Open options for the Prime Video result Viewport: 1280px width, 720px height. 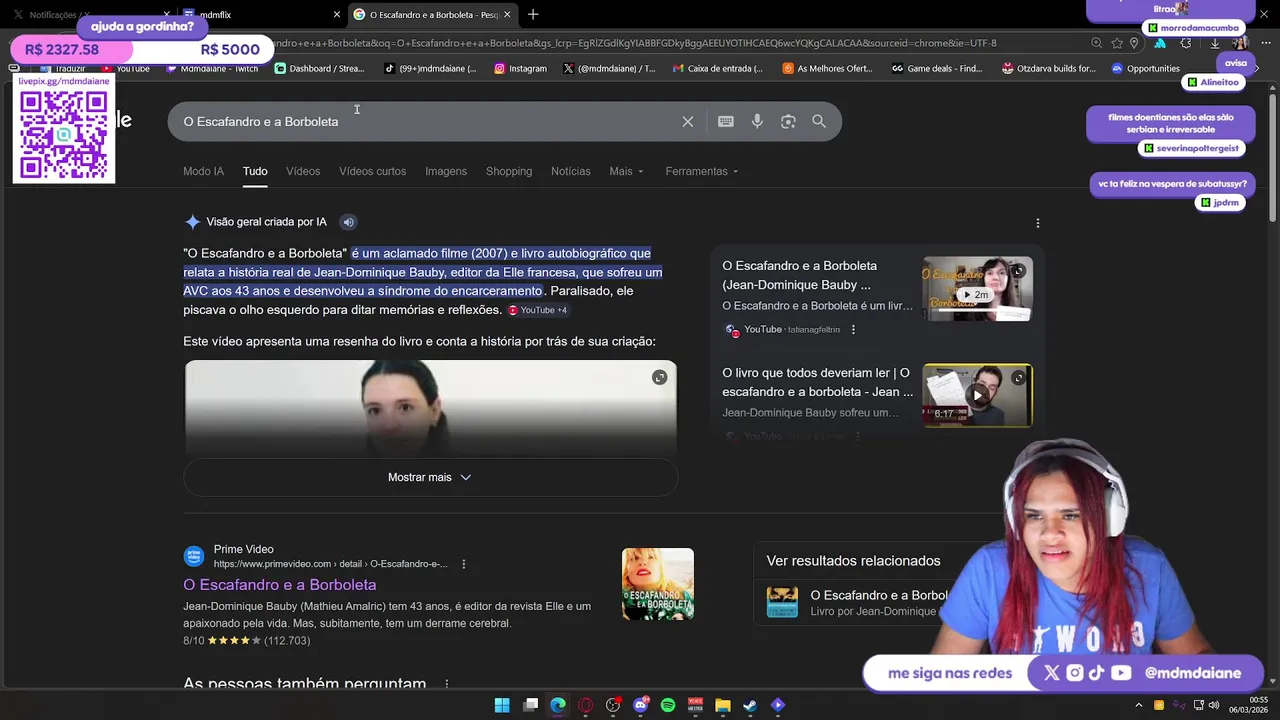pyautogui.click(x=463, y=564)
